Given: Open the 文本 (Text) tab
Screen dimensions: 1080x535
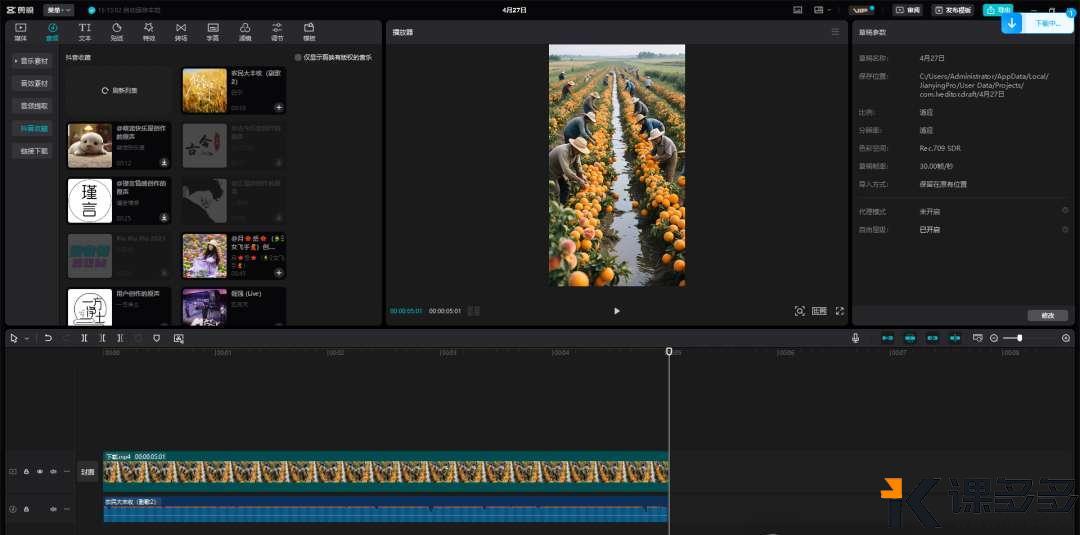Looking at the screenshot, I should (84, 31).
